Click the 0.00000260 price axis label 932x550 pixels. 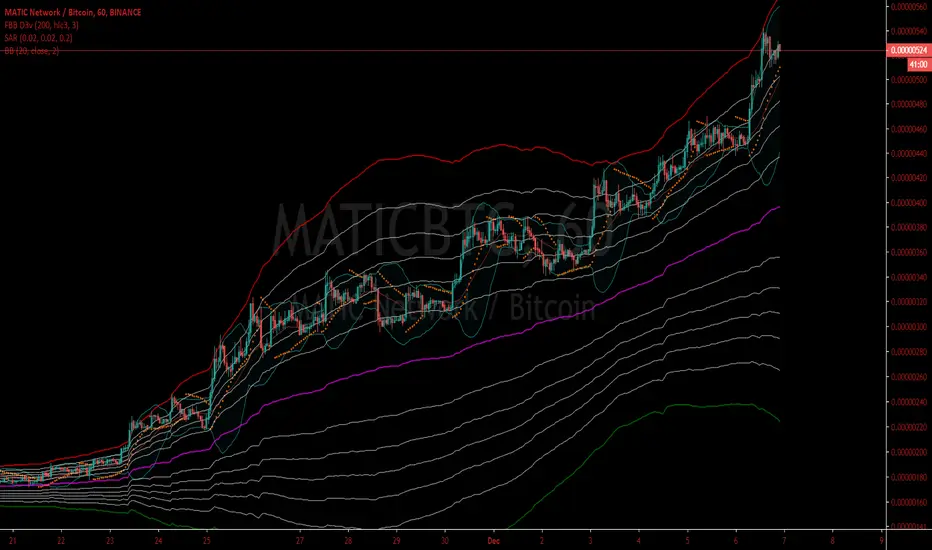click(x=909, y=376)
